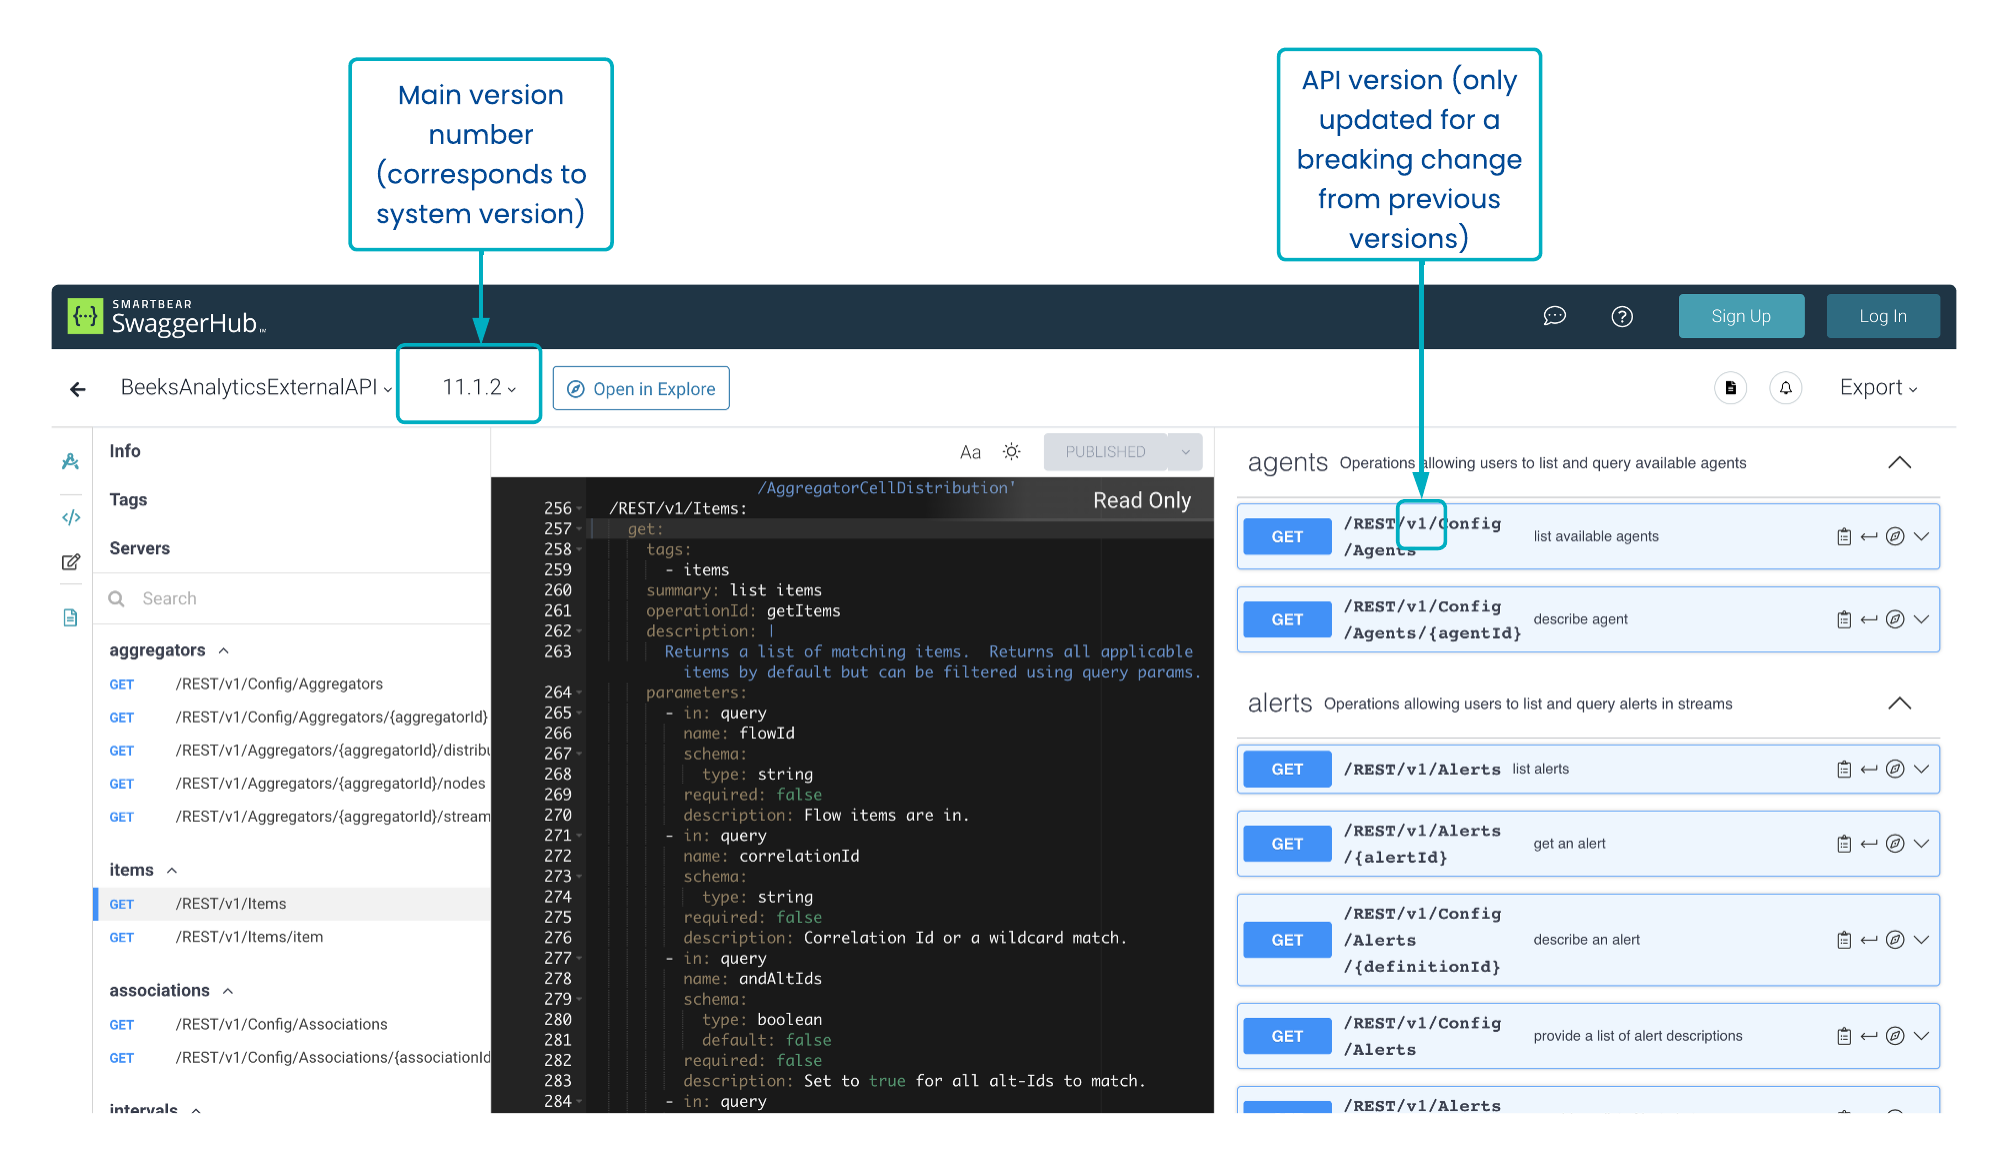The image size is (2000, 1160).
Task: Select the edit pencil icon in left sidebar
Action: 70,562
